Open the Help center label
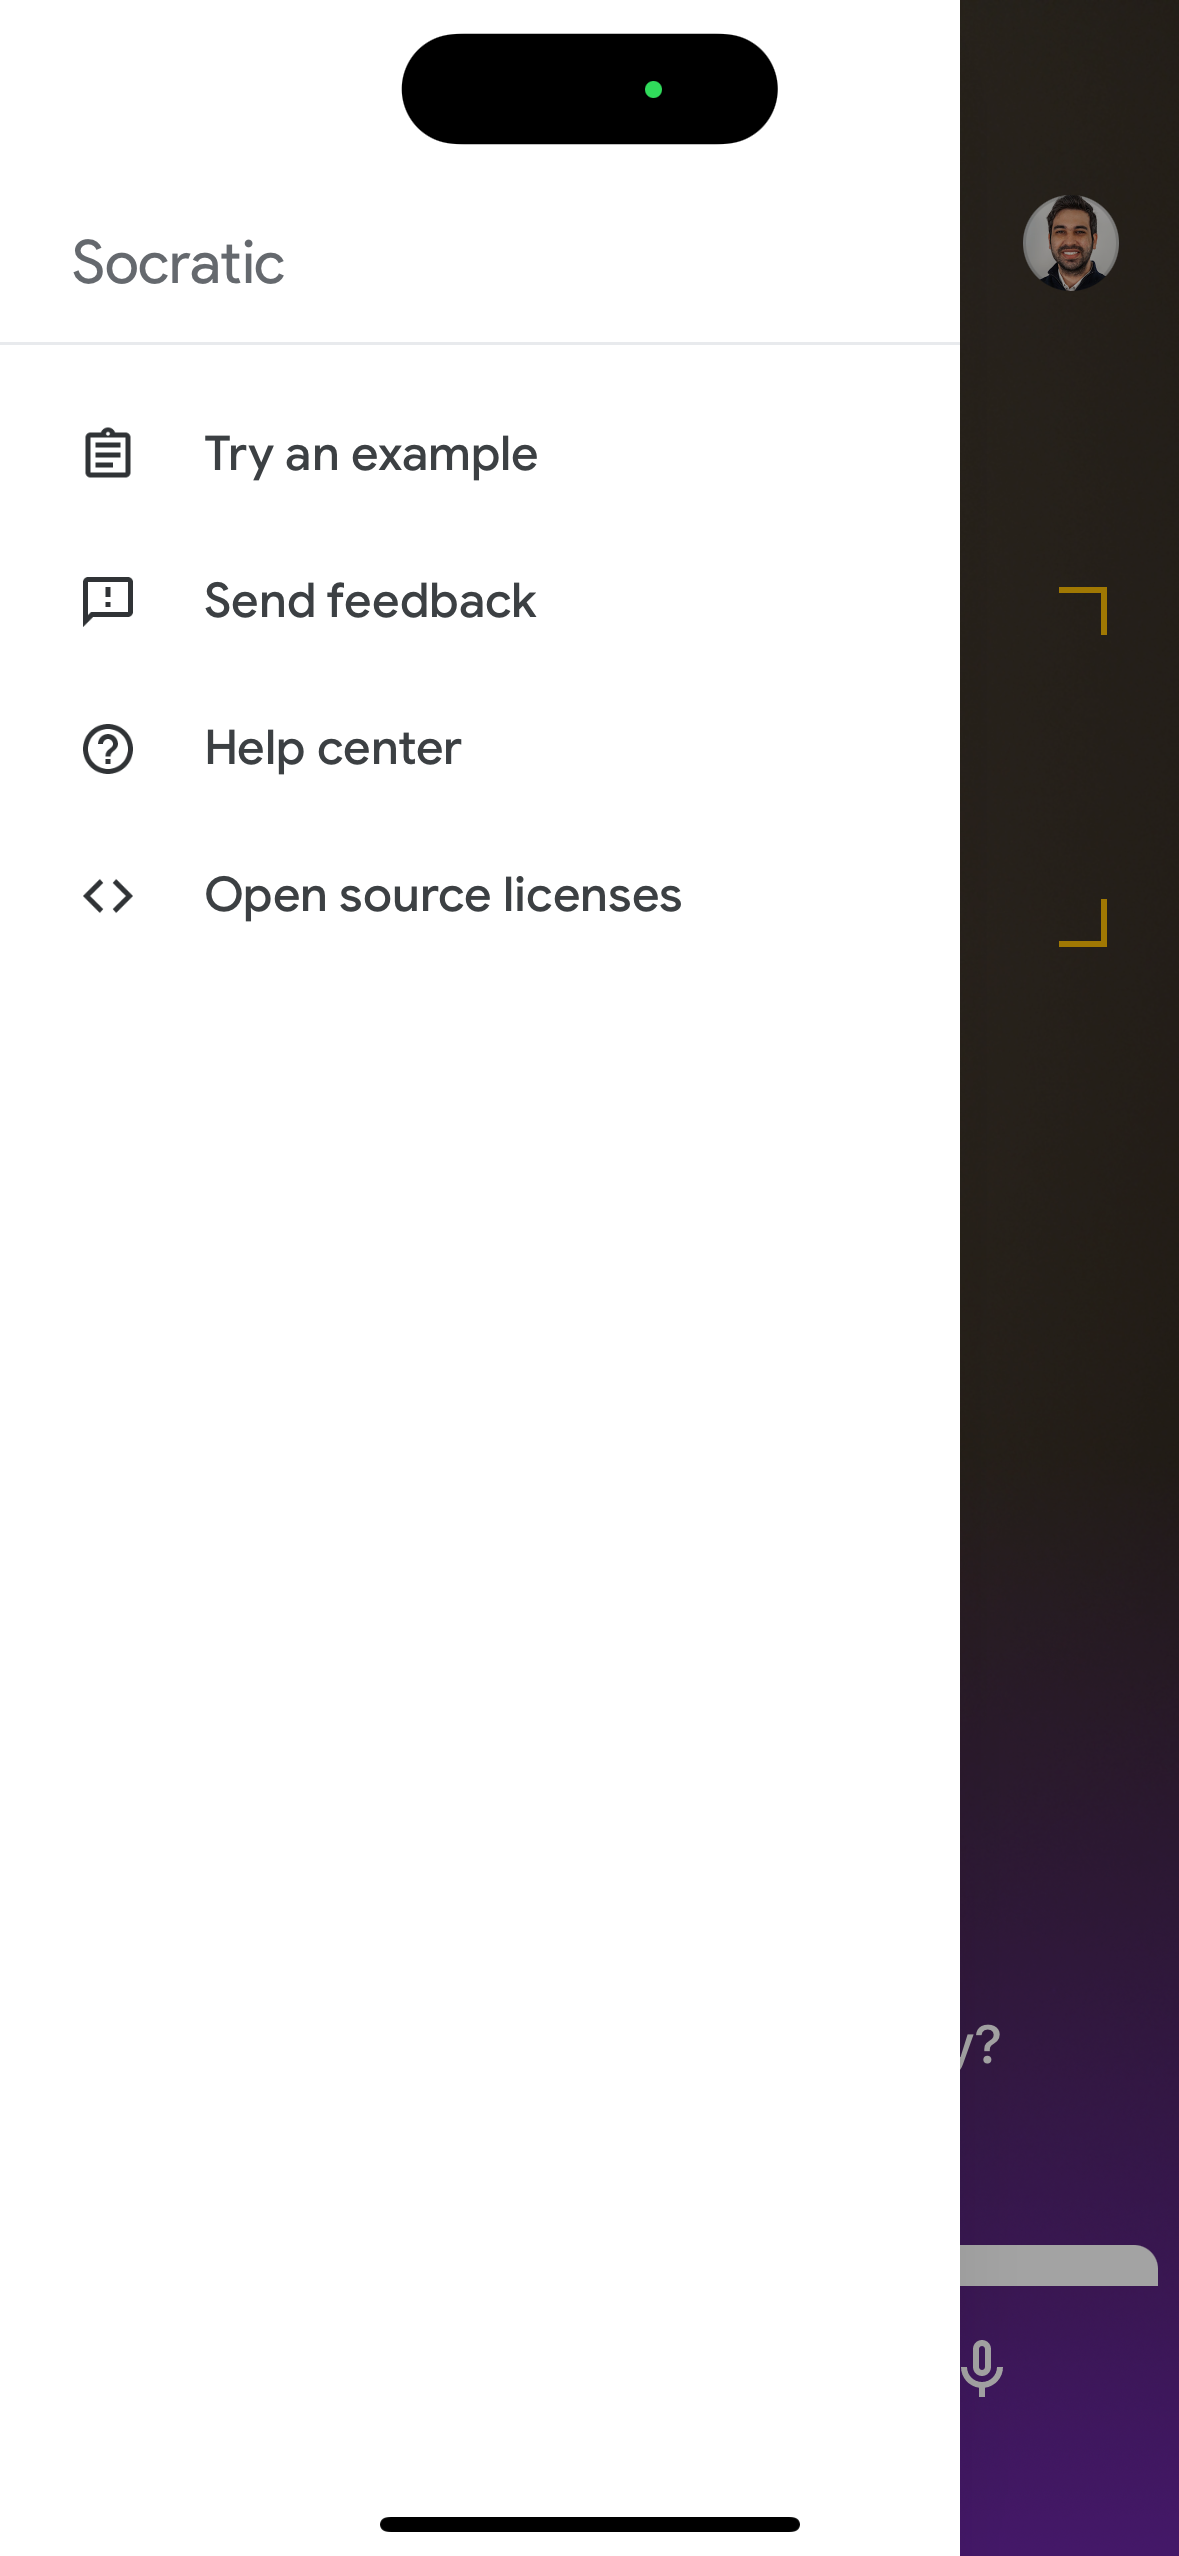The image size is (1179, 2556). [x=333, y=748]
